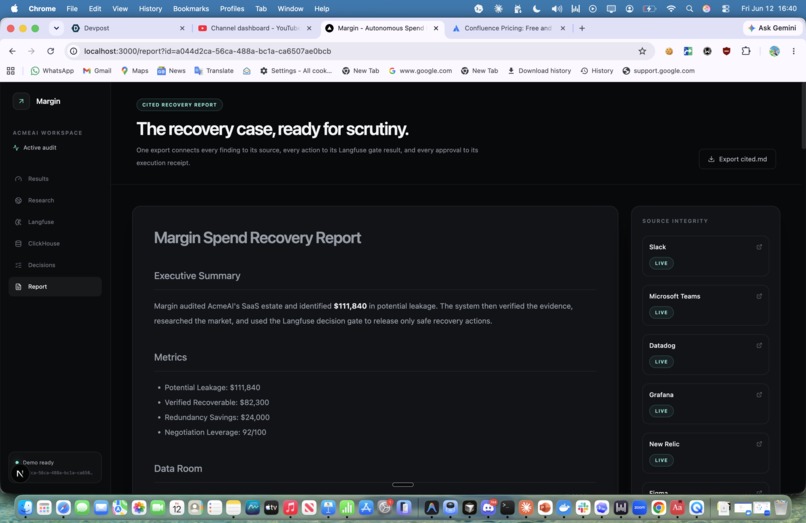The image size is (806, 523).
Task: Open Finder from the Dock
Action: click(x=25, y=508)
